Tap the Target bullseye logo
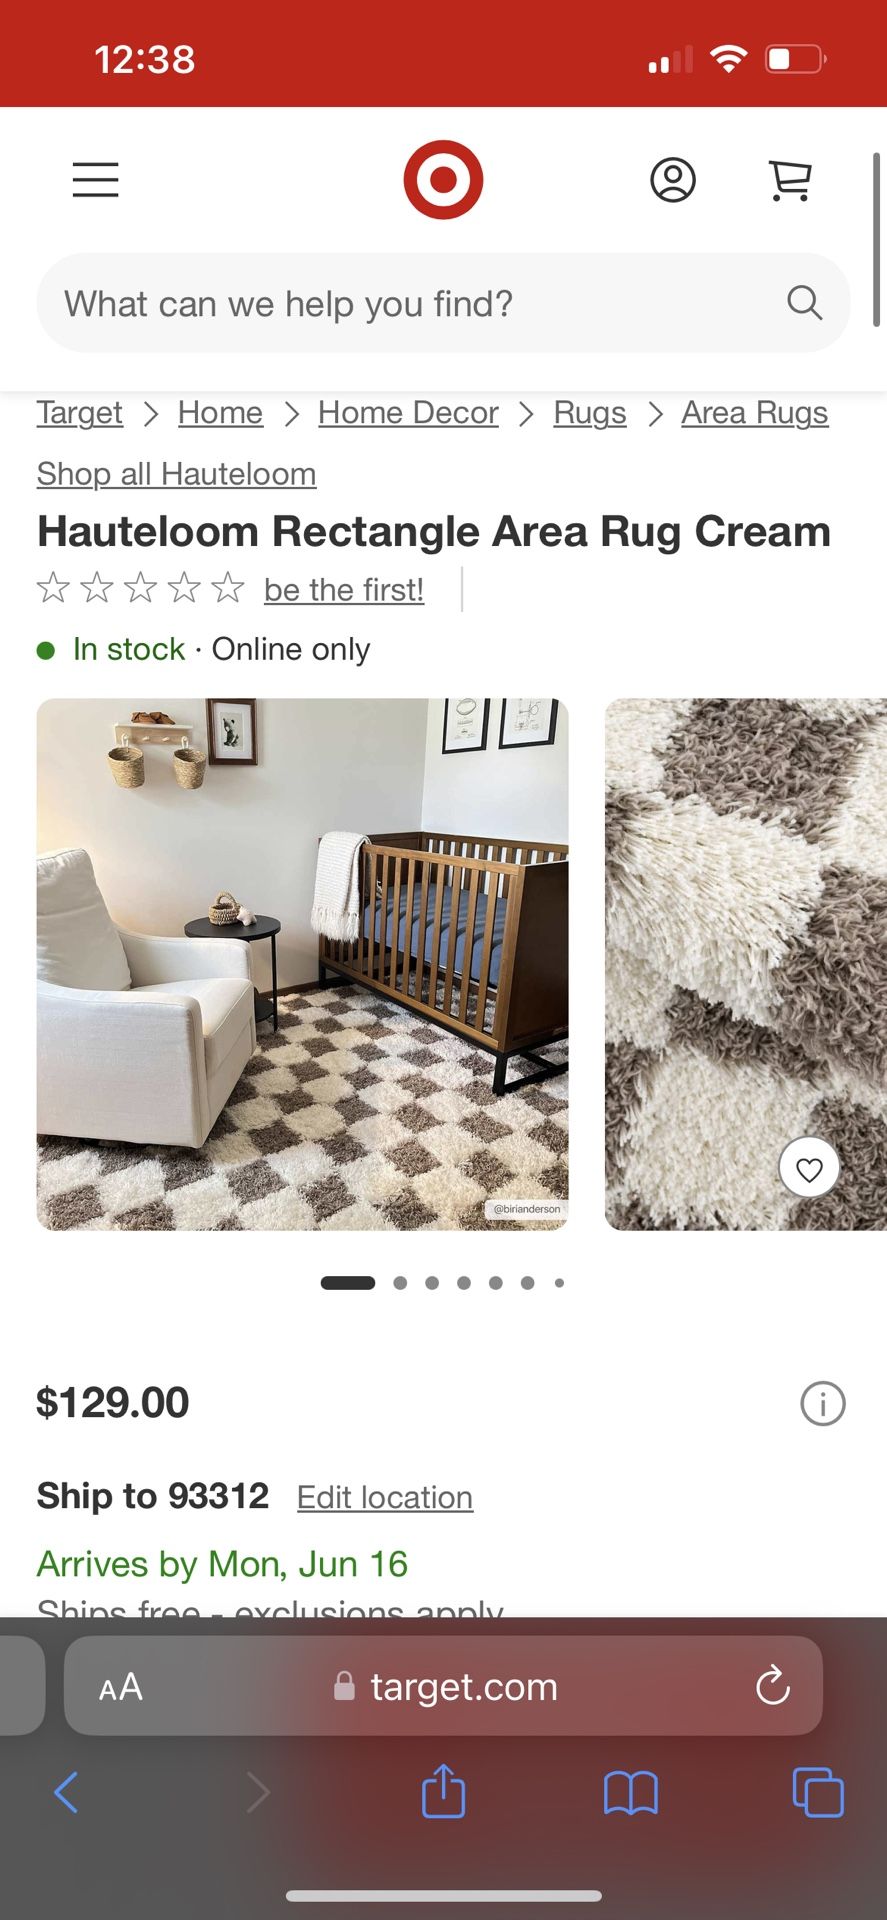 pyautogui.click(x=443, y=180)
